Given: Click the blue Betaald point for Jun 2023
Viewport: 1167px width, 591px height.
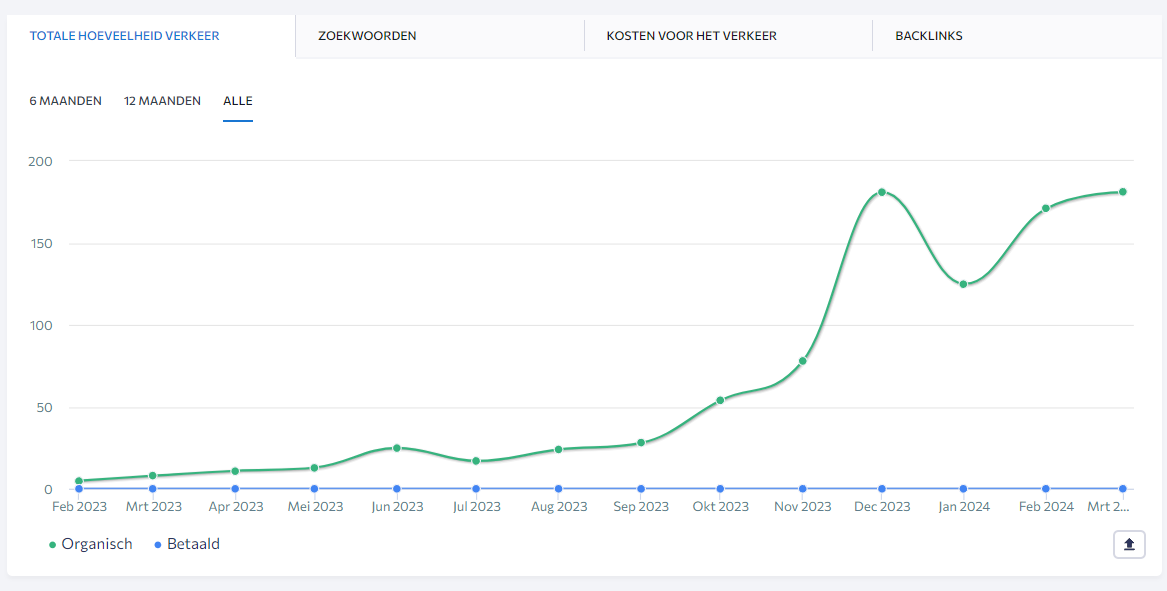Looking at the screenshot, I should click(x=397, y=489).
